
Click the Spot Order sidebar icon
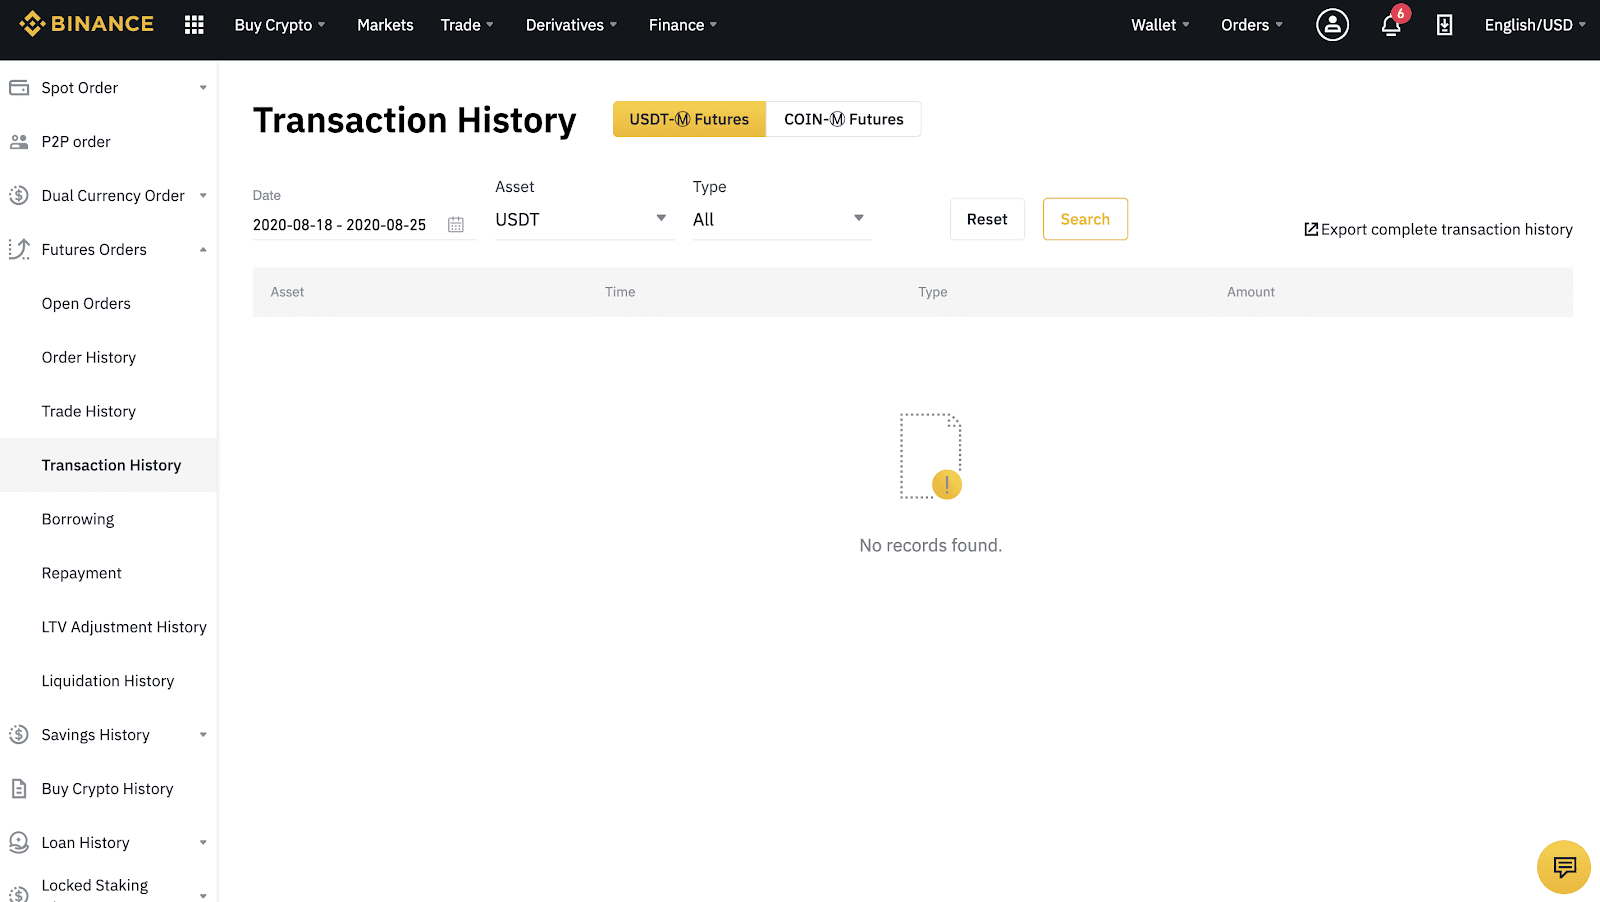(x=19, y=88)
